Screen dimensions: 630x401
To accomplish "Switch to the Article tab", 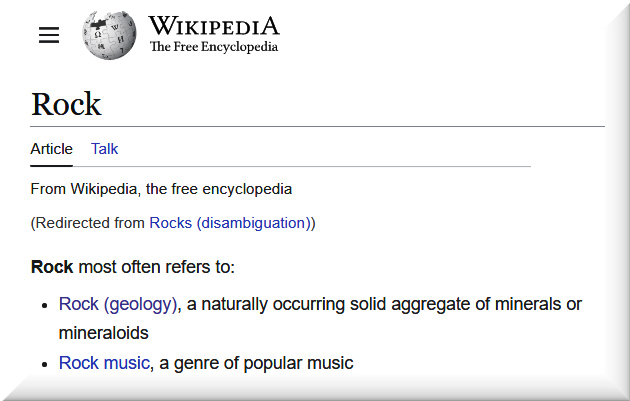I will (x=51, y=149).
